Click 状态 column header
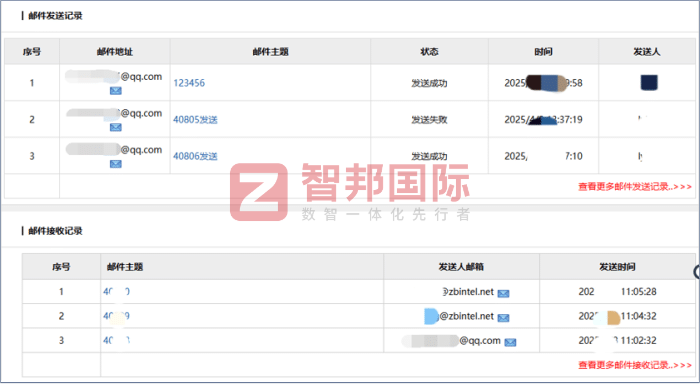 pyautogui.click(x=429, y=52)
